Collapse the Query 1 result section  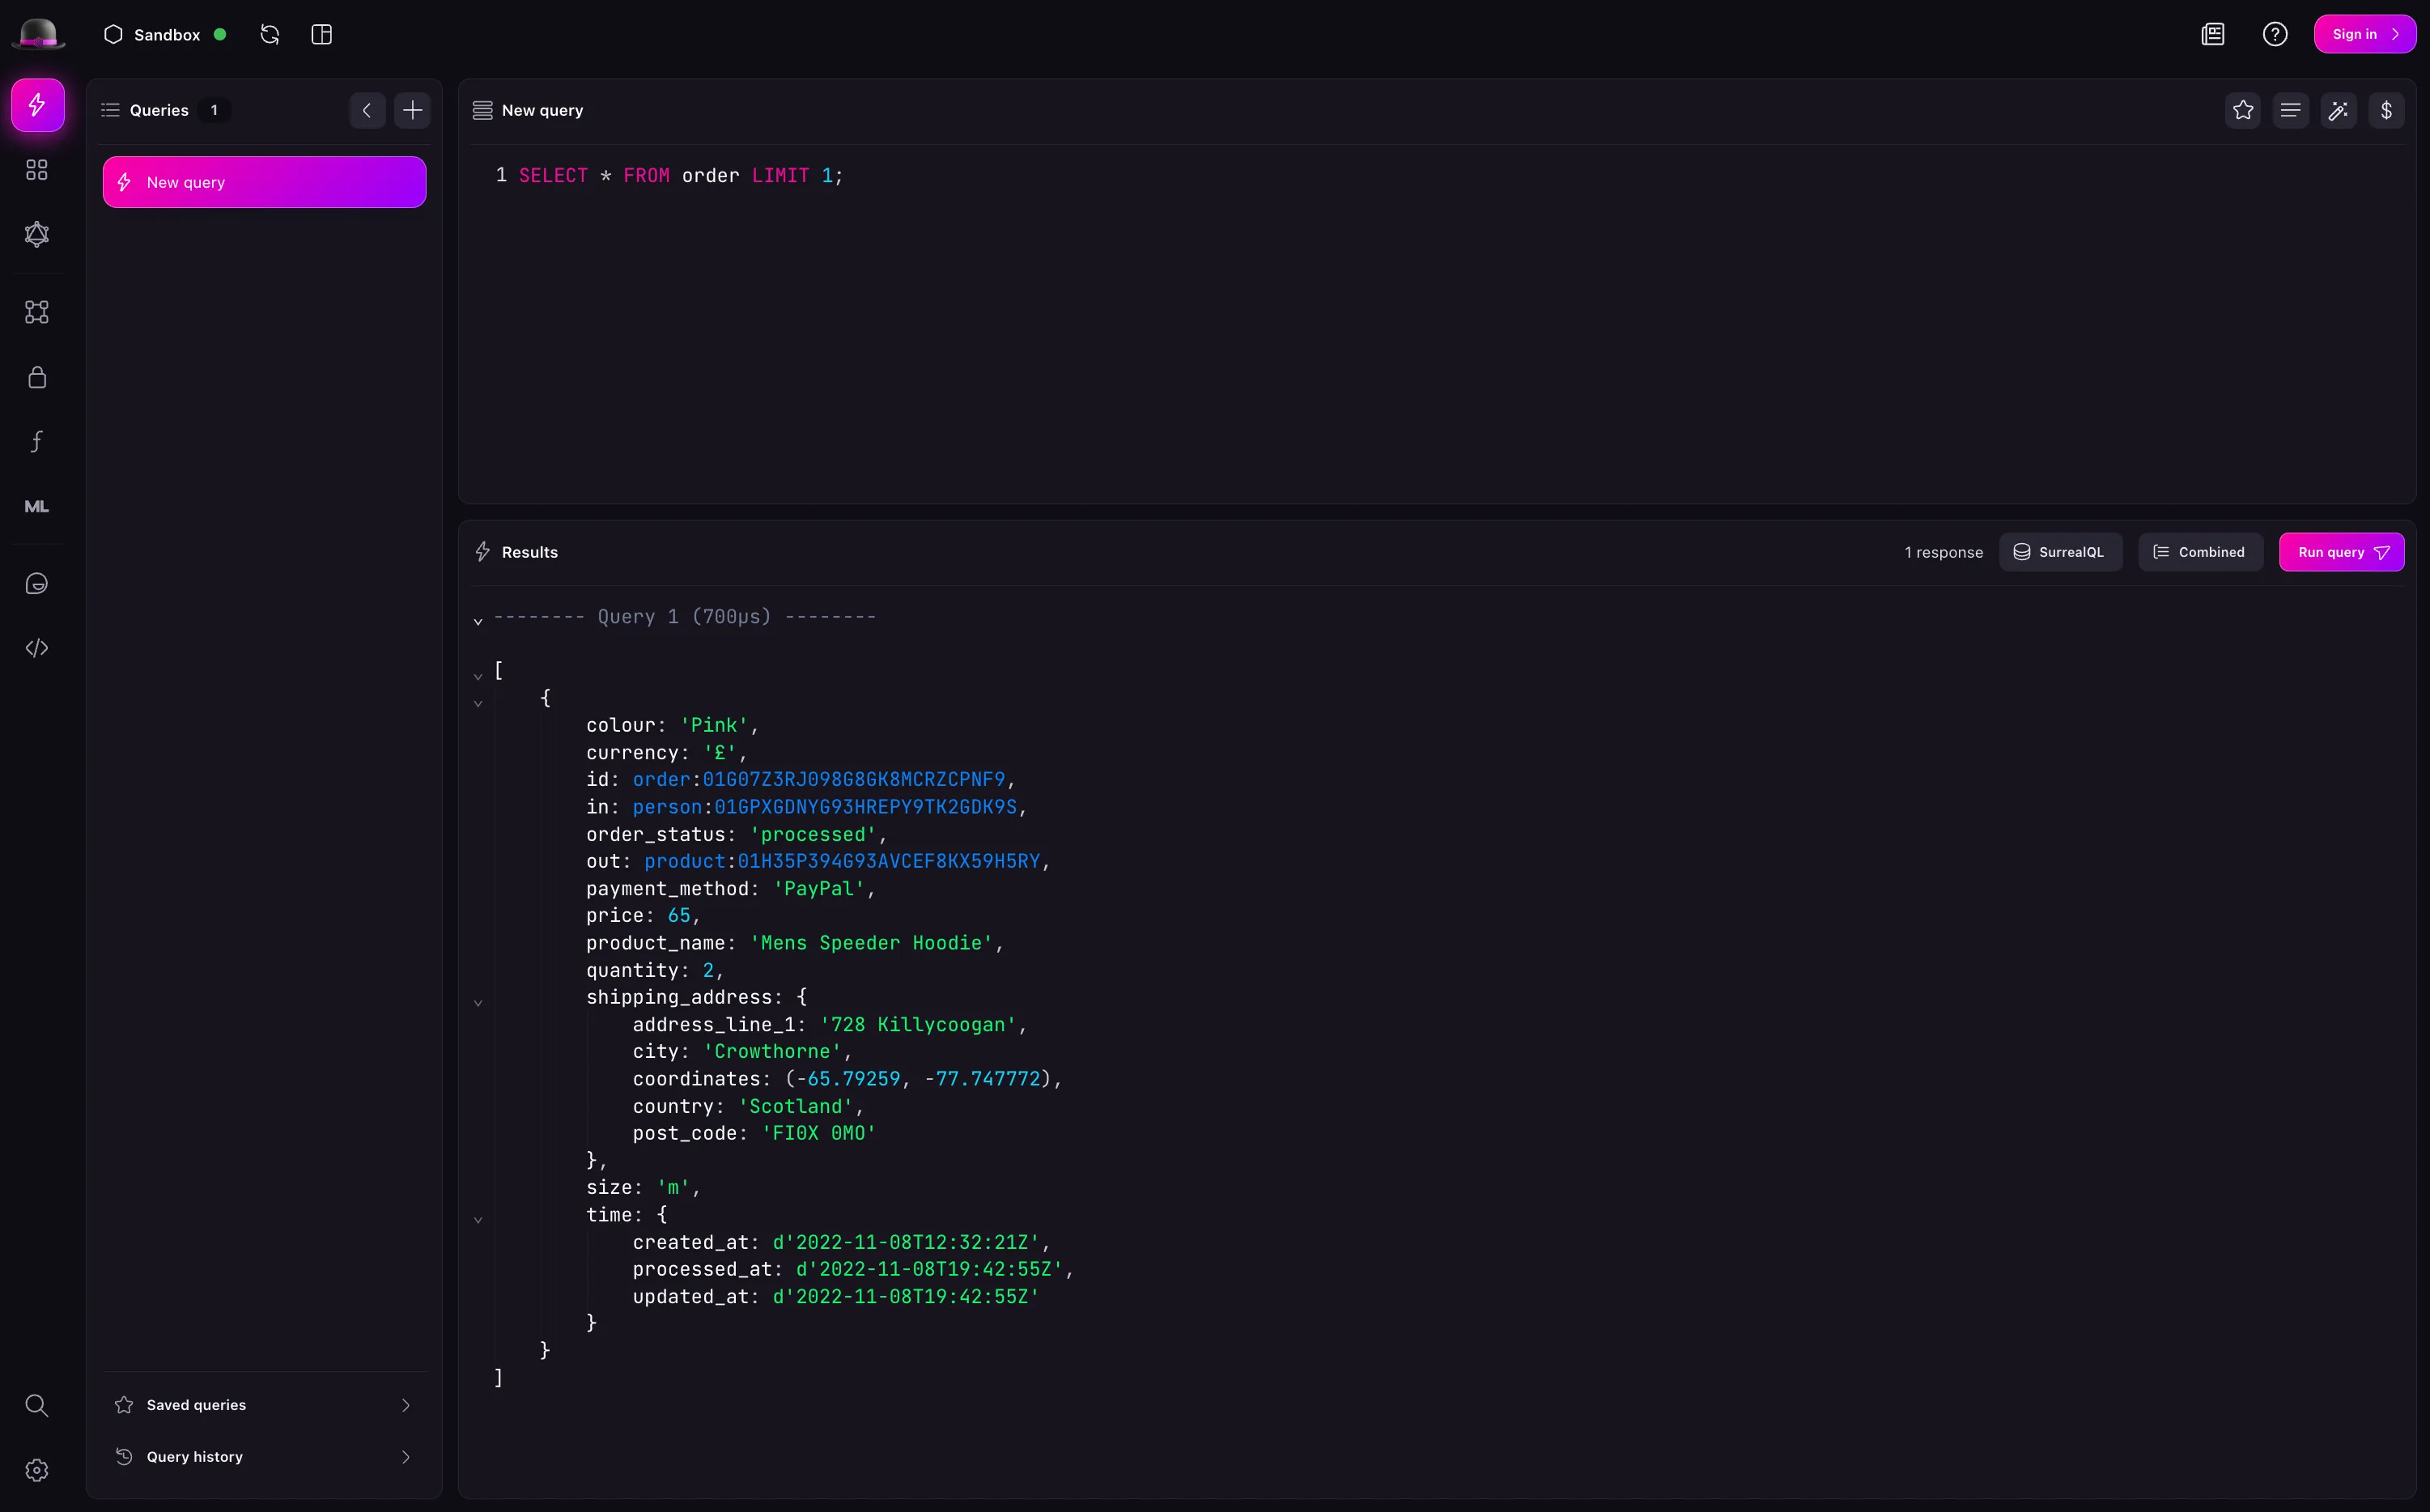tap(478, 621)
